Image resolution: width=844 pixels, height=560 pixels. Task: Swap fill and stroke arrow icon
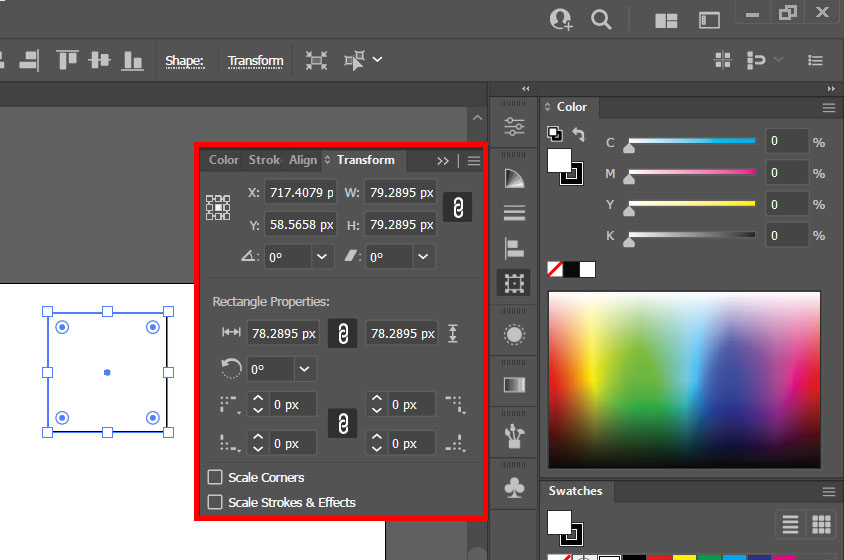(579, 134)
